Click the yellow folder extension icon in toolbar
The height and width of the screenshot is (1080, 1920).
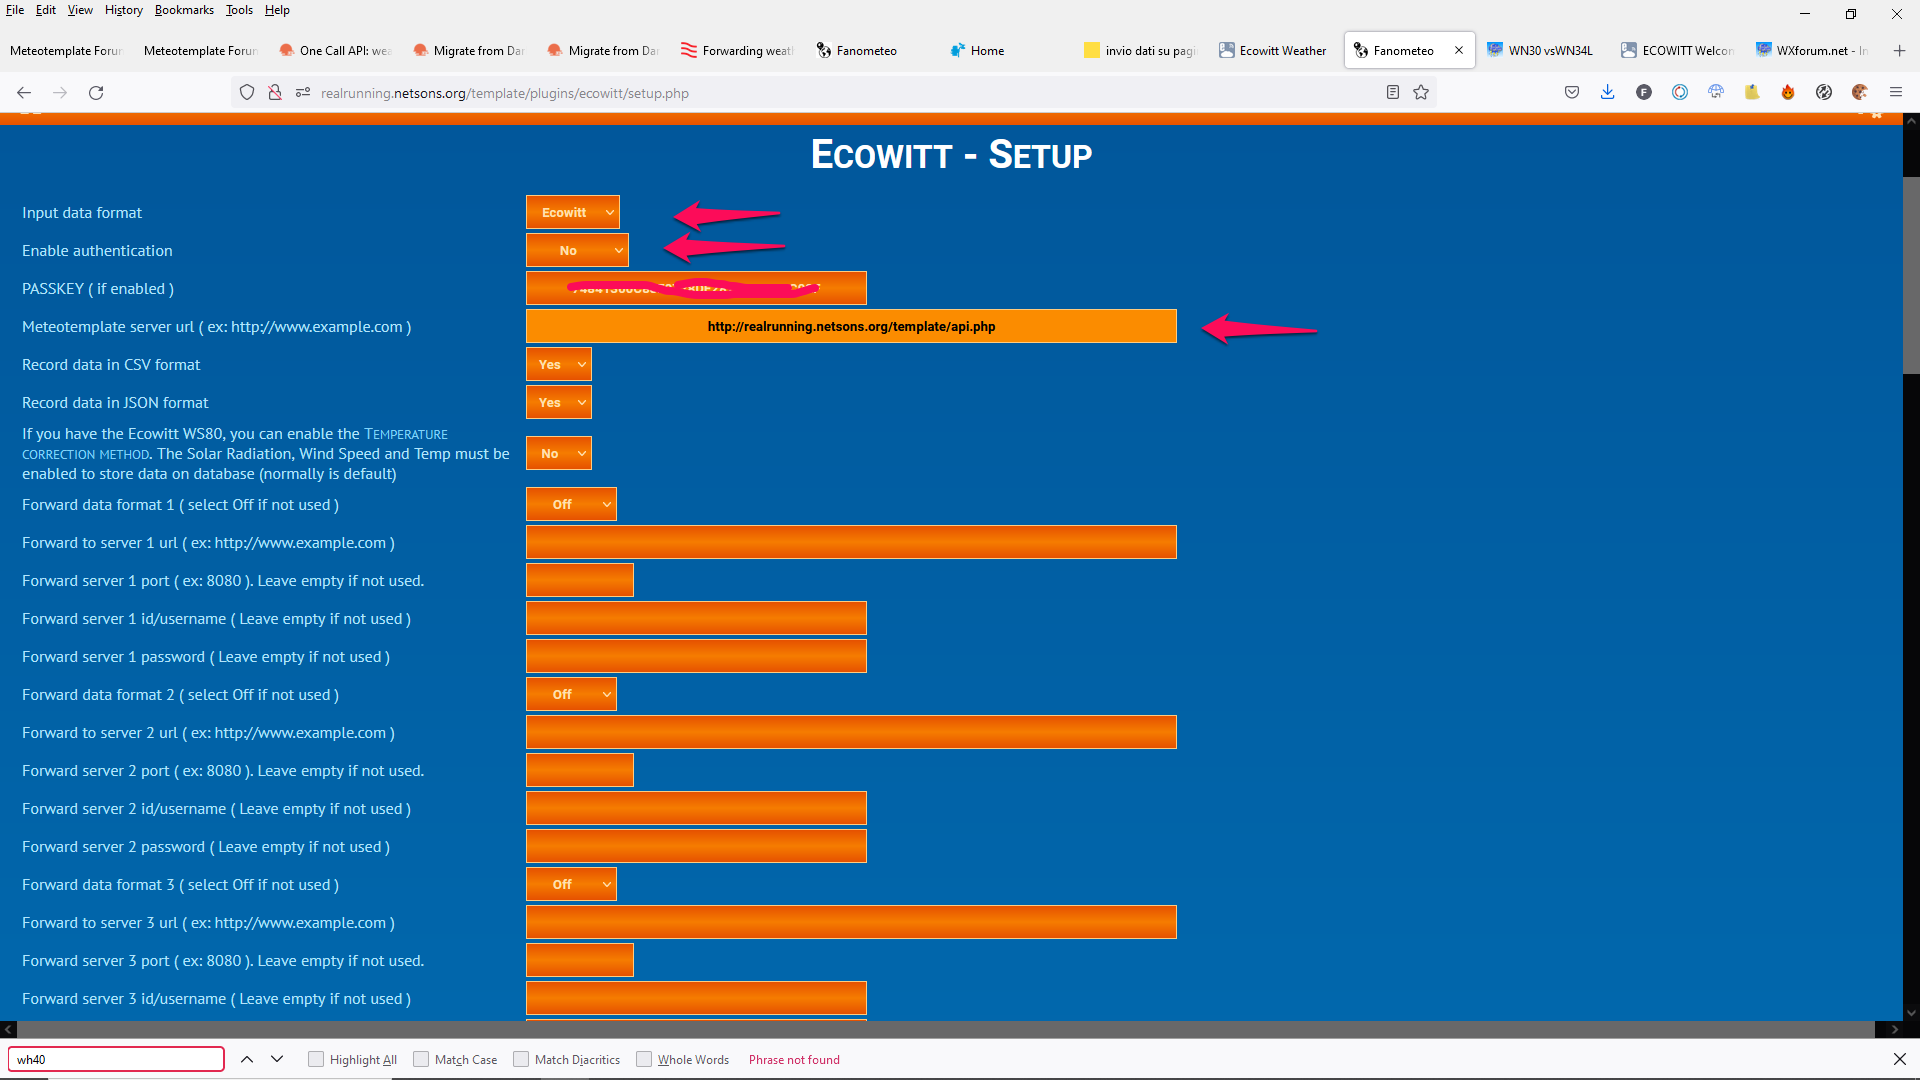point(1752,93)
